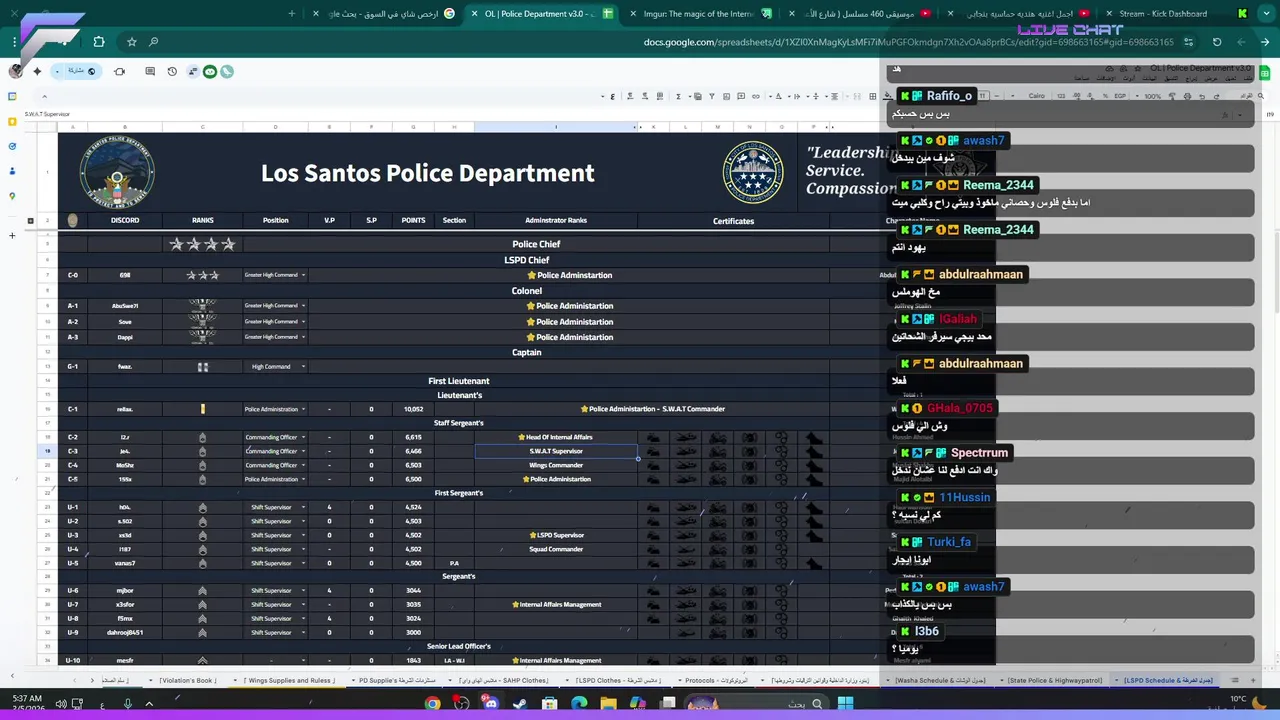
Task: Open the fill color bucket in toolbar
Action: tap(887, 96)
